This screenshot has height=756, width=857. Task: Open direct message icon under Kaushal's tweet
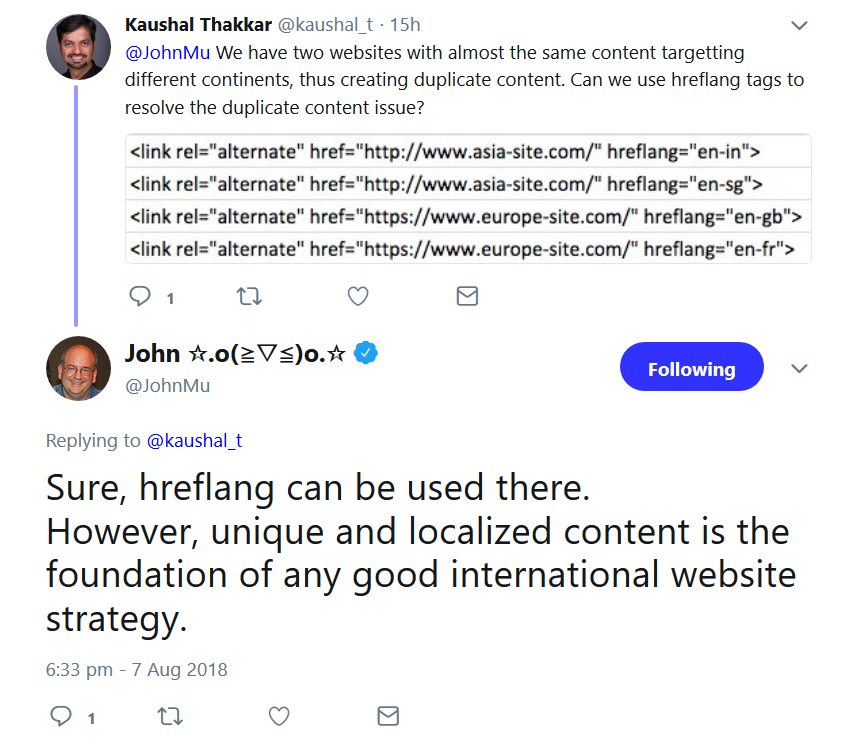point(467,296)
